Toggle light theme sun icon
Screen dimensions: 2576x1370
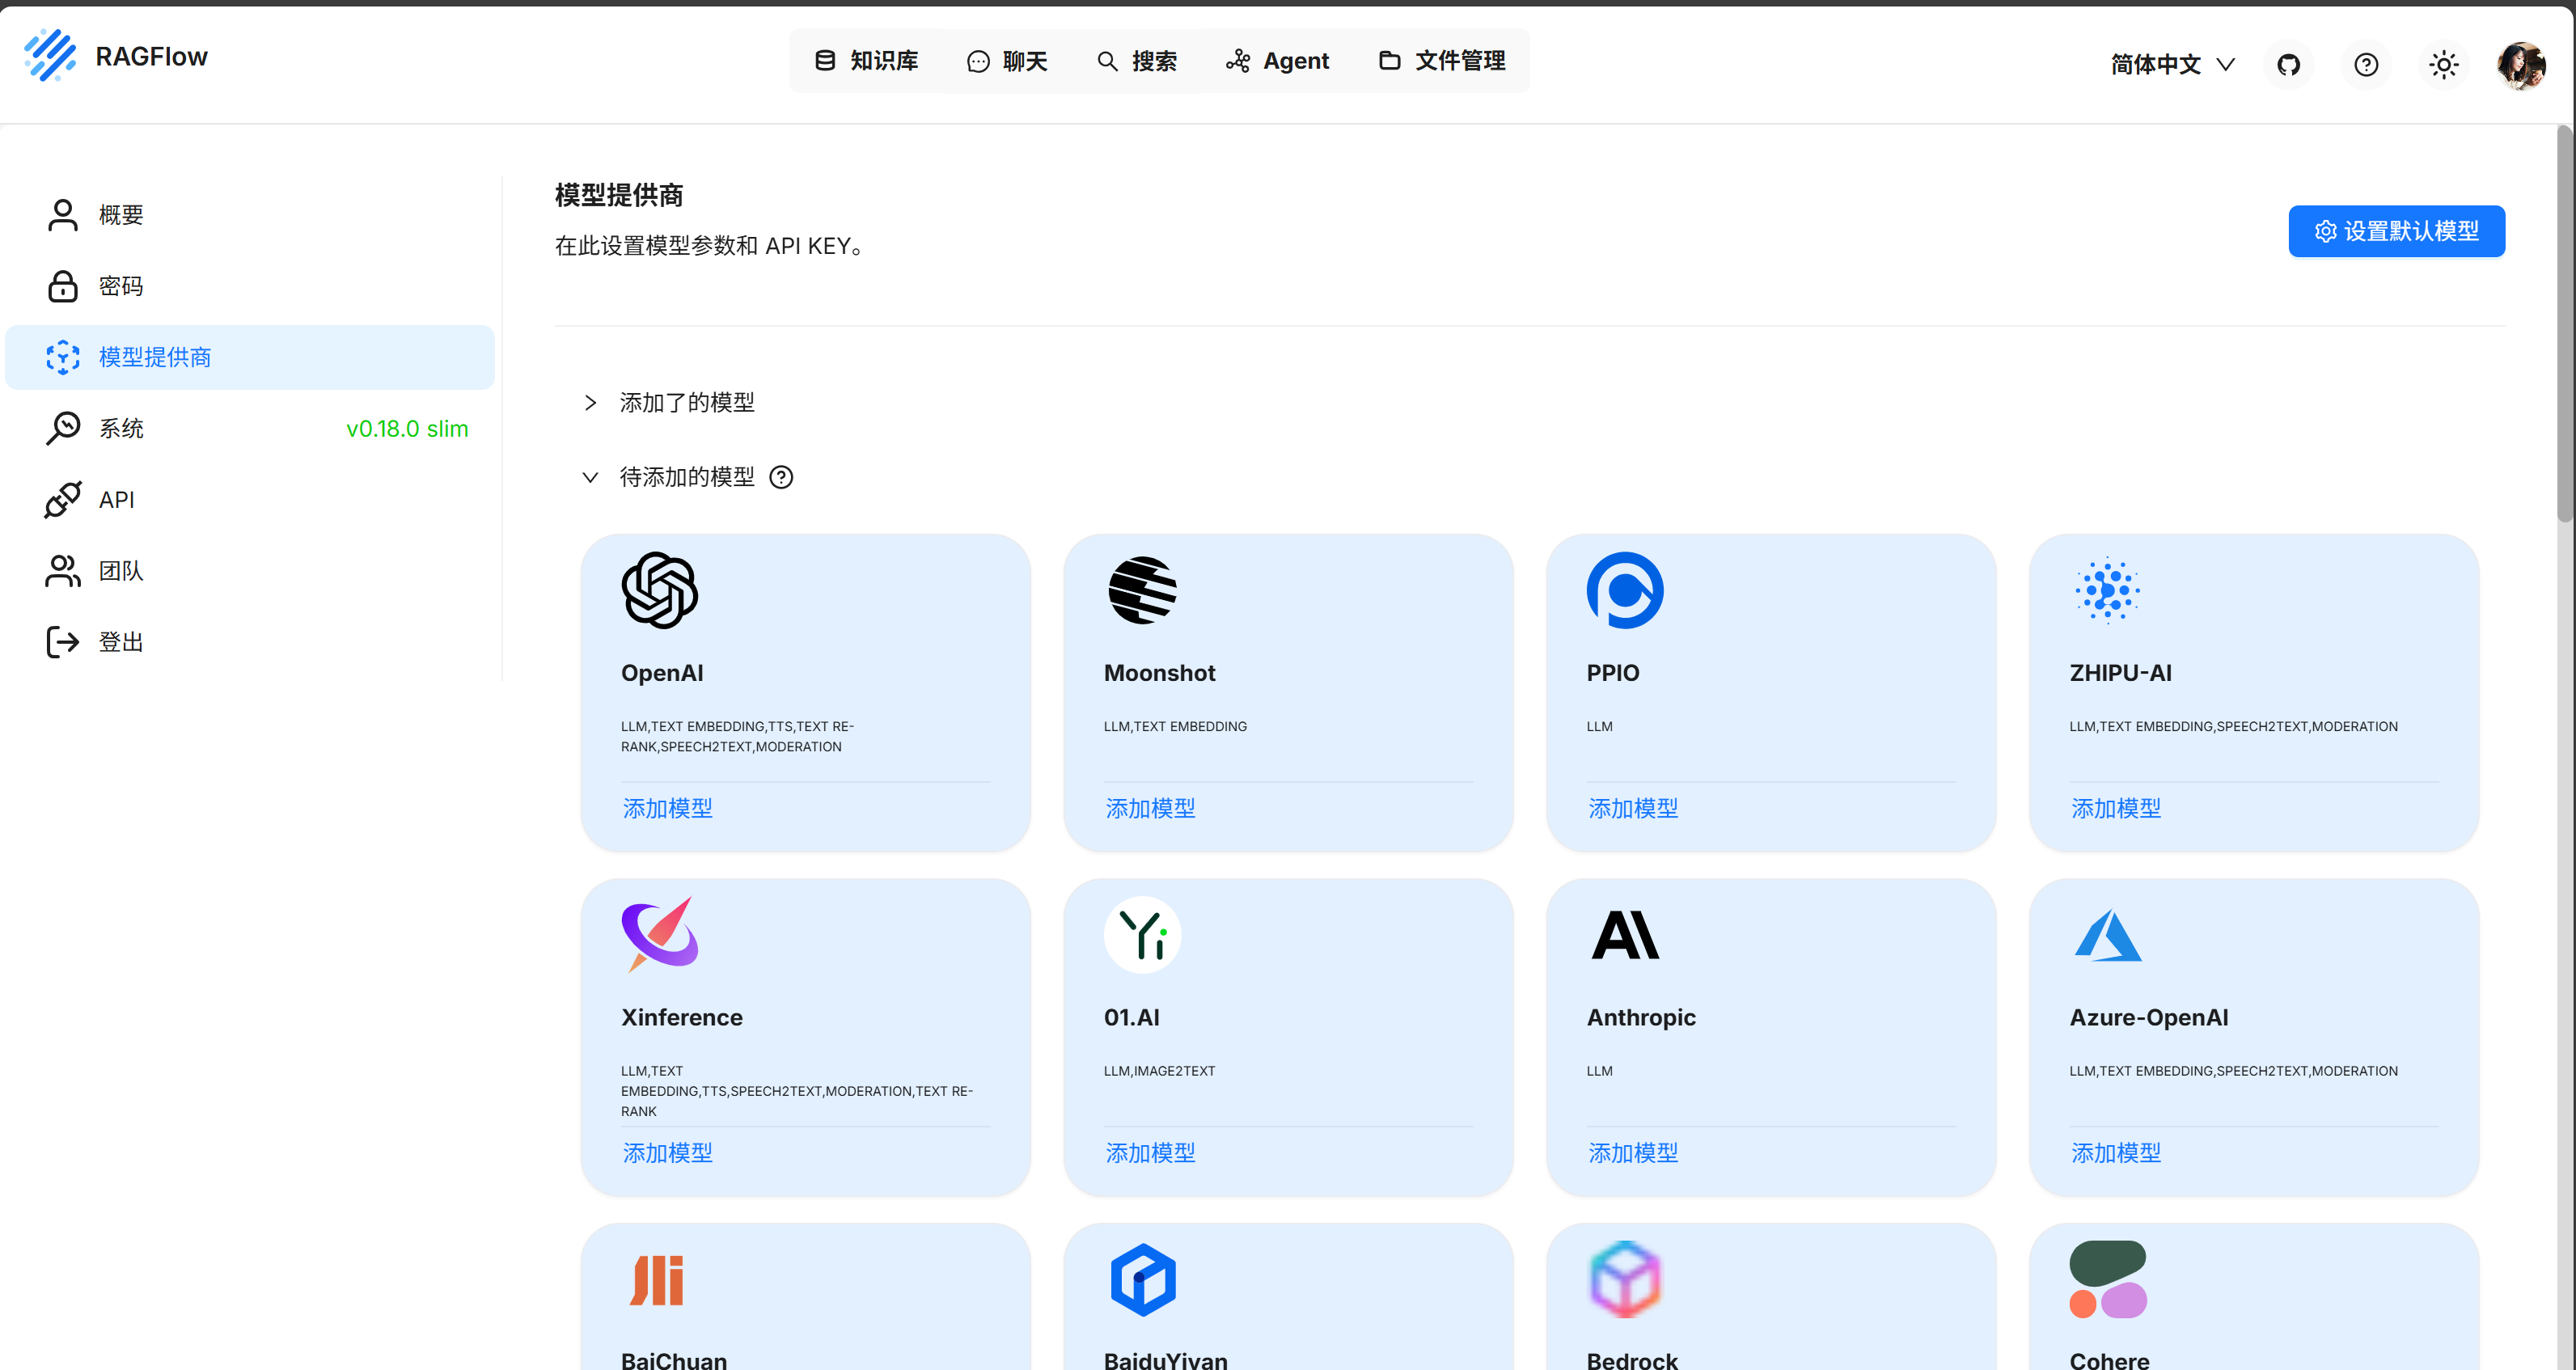click(2444, 65)
